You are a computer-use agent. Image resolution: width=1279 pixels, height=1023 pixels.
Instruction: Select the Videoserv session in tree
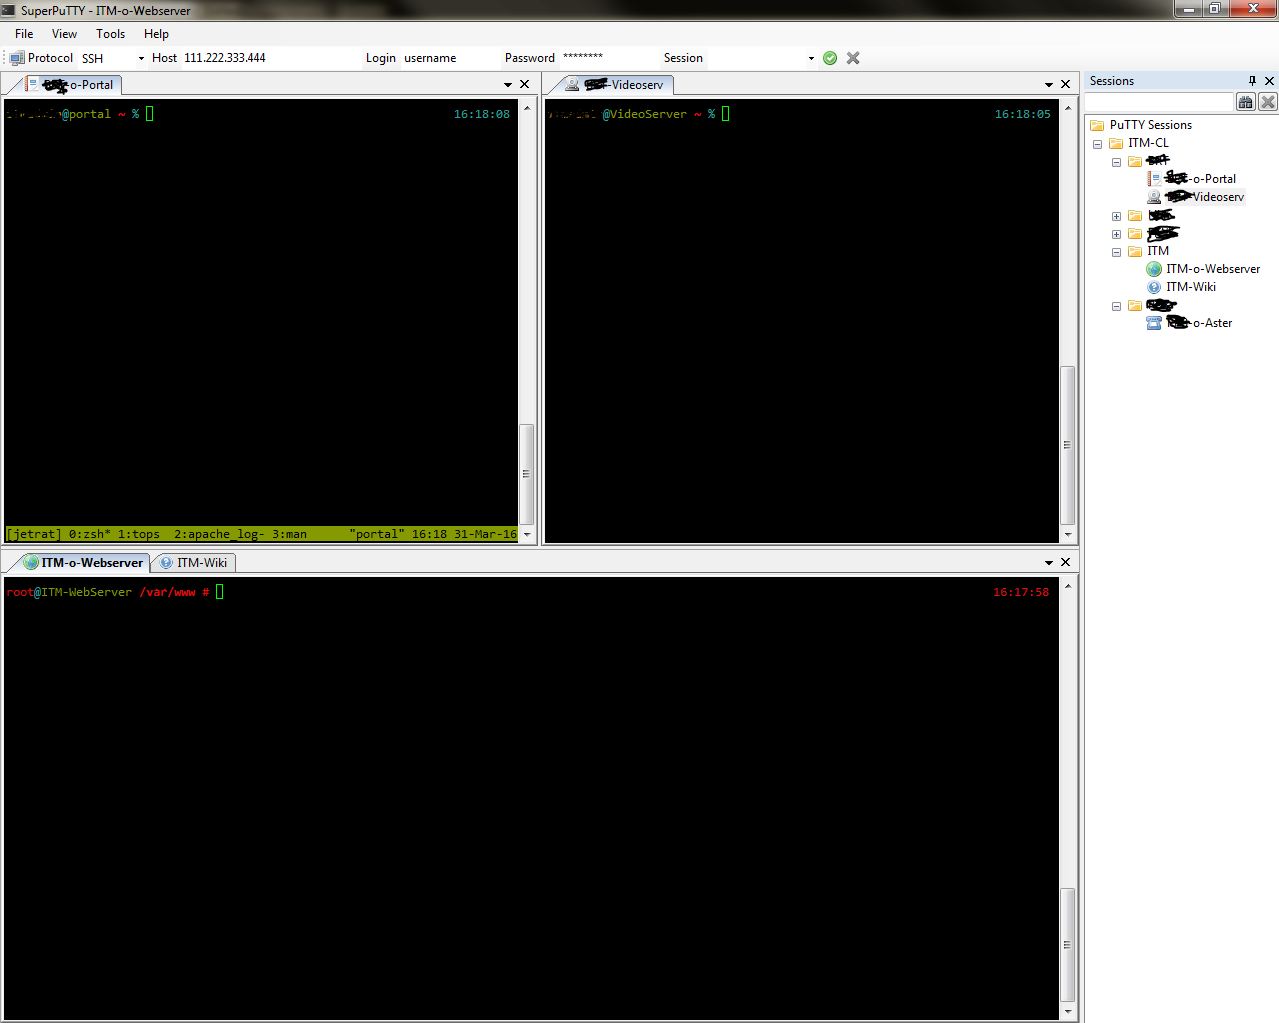coord(1217,197)
